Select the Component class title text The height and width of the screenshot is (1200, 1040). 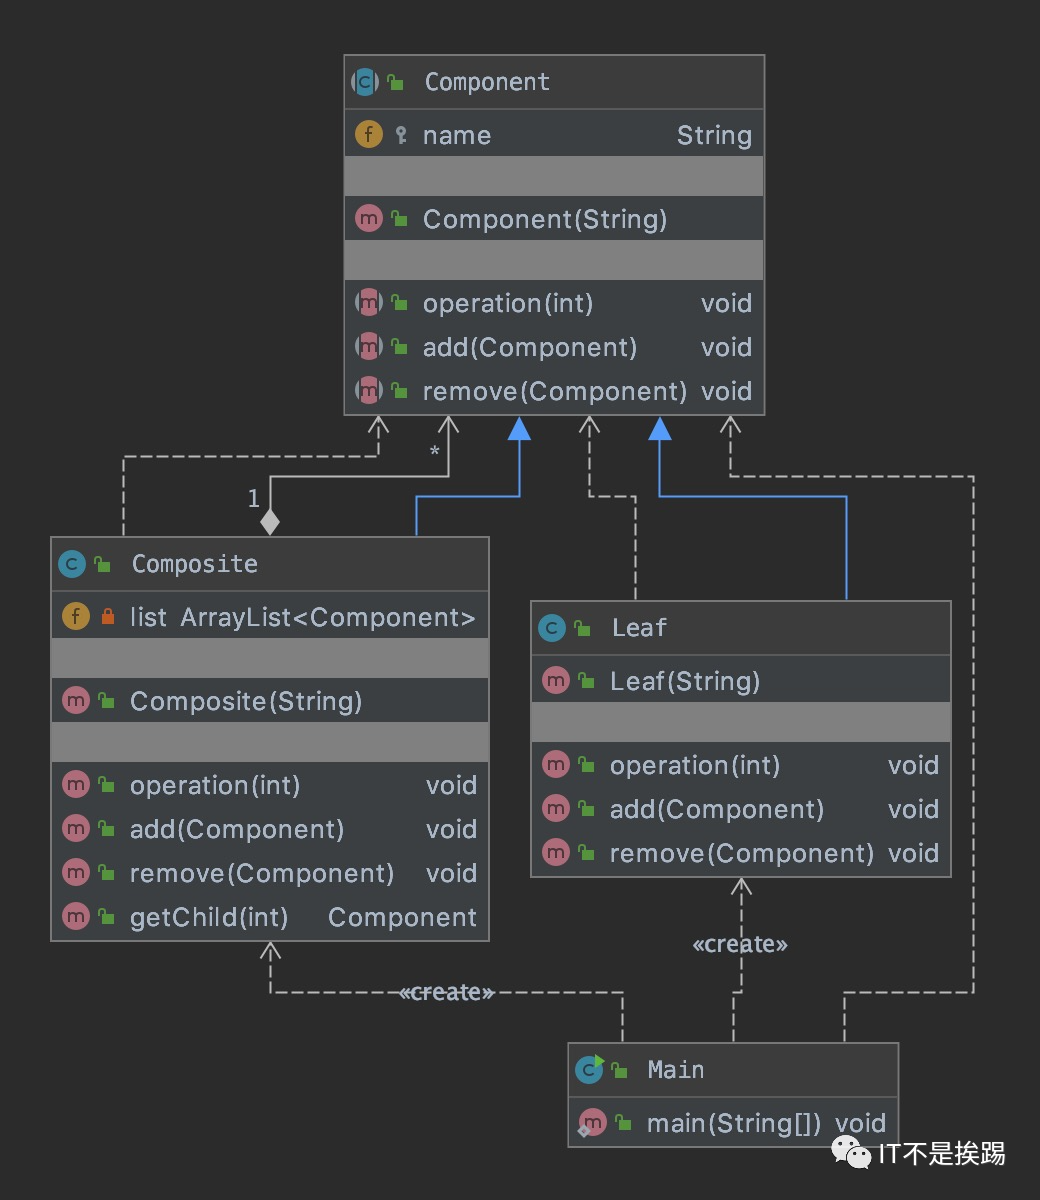(488, 82)
